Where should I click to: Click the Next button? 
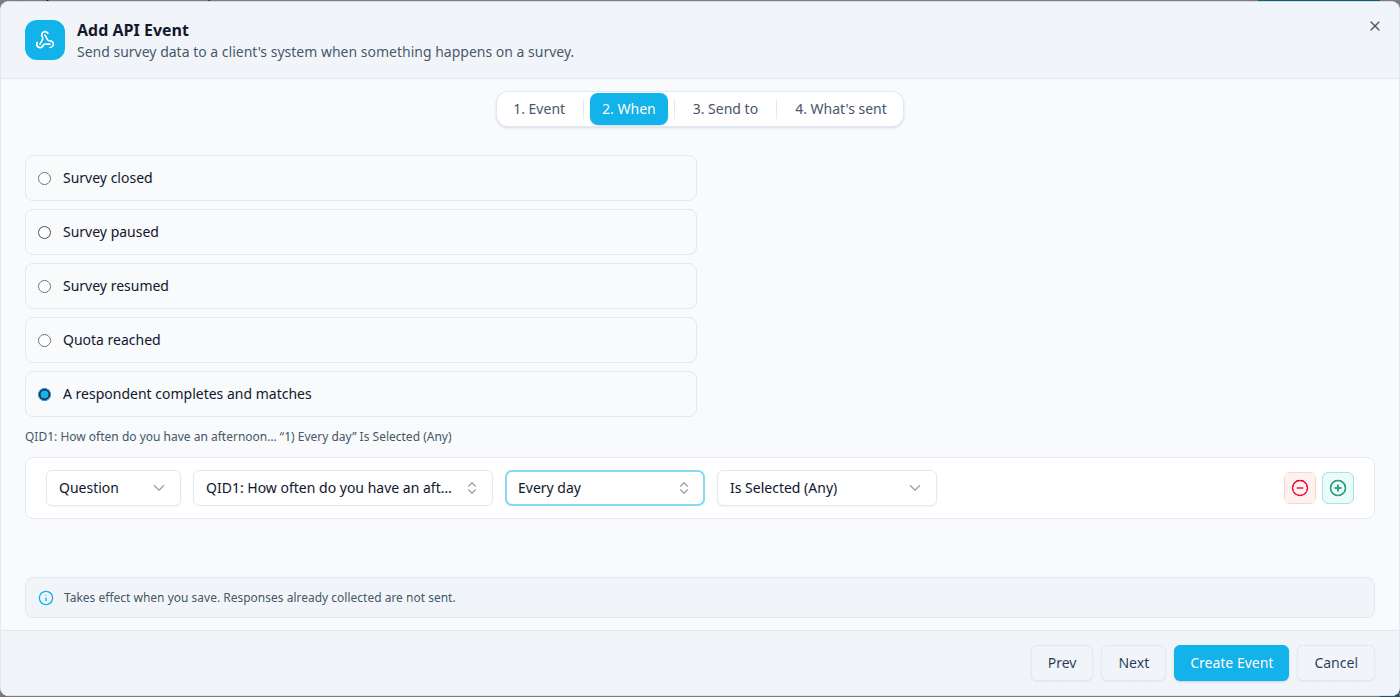point(1134,663)
